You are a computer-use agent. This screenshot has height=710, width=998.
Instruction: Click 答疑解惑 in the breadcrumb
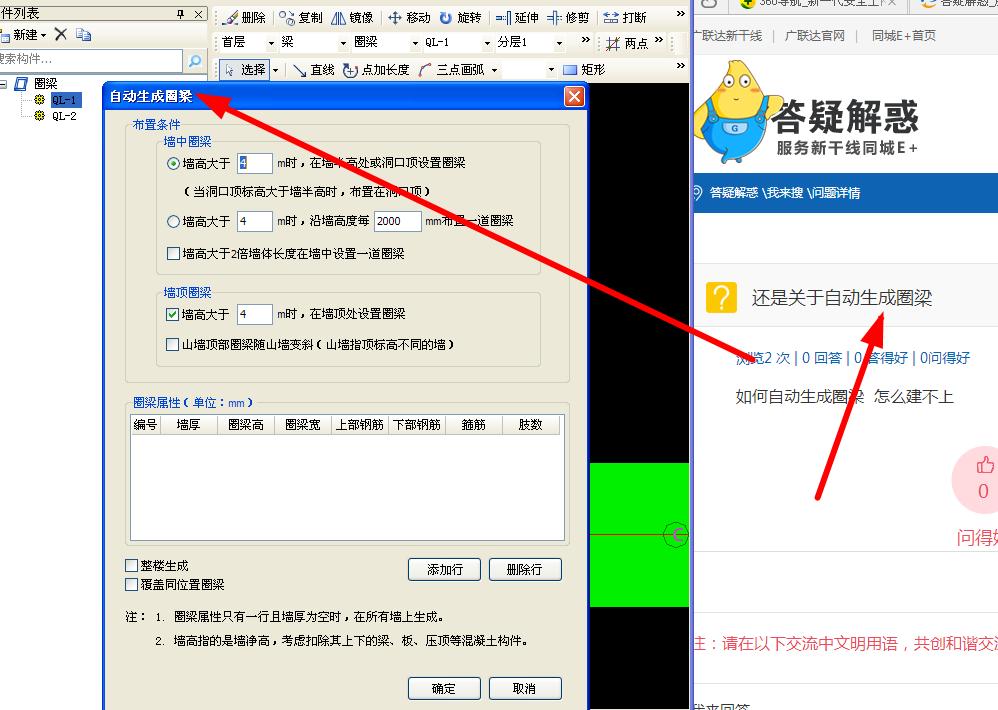(734, 193)
